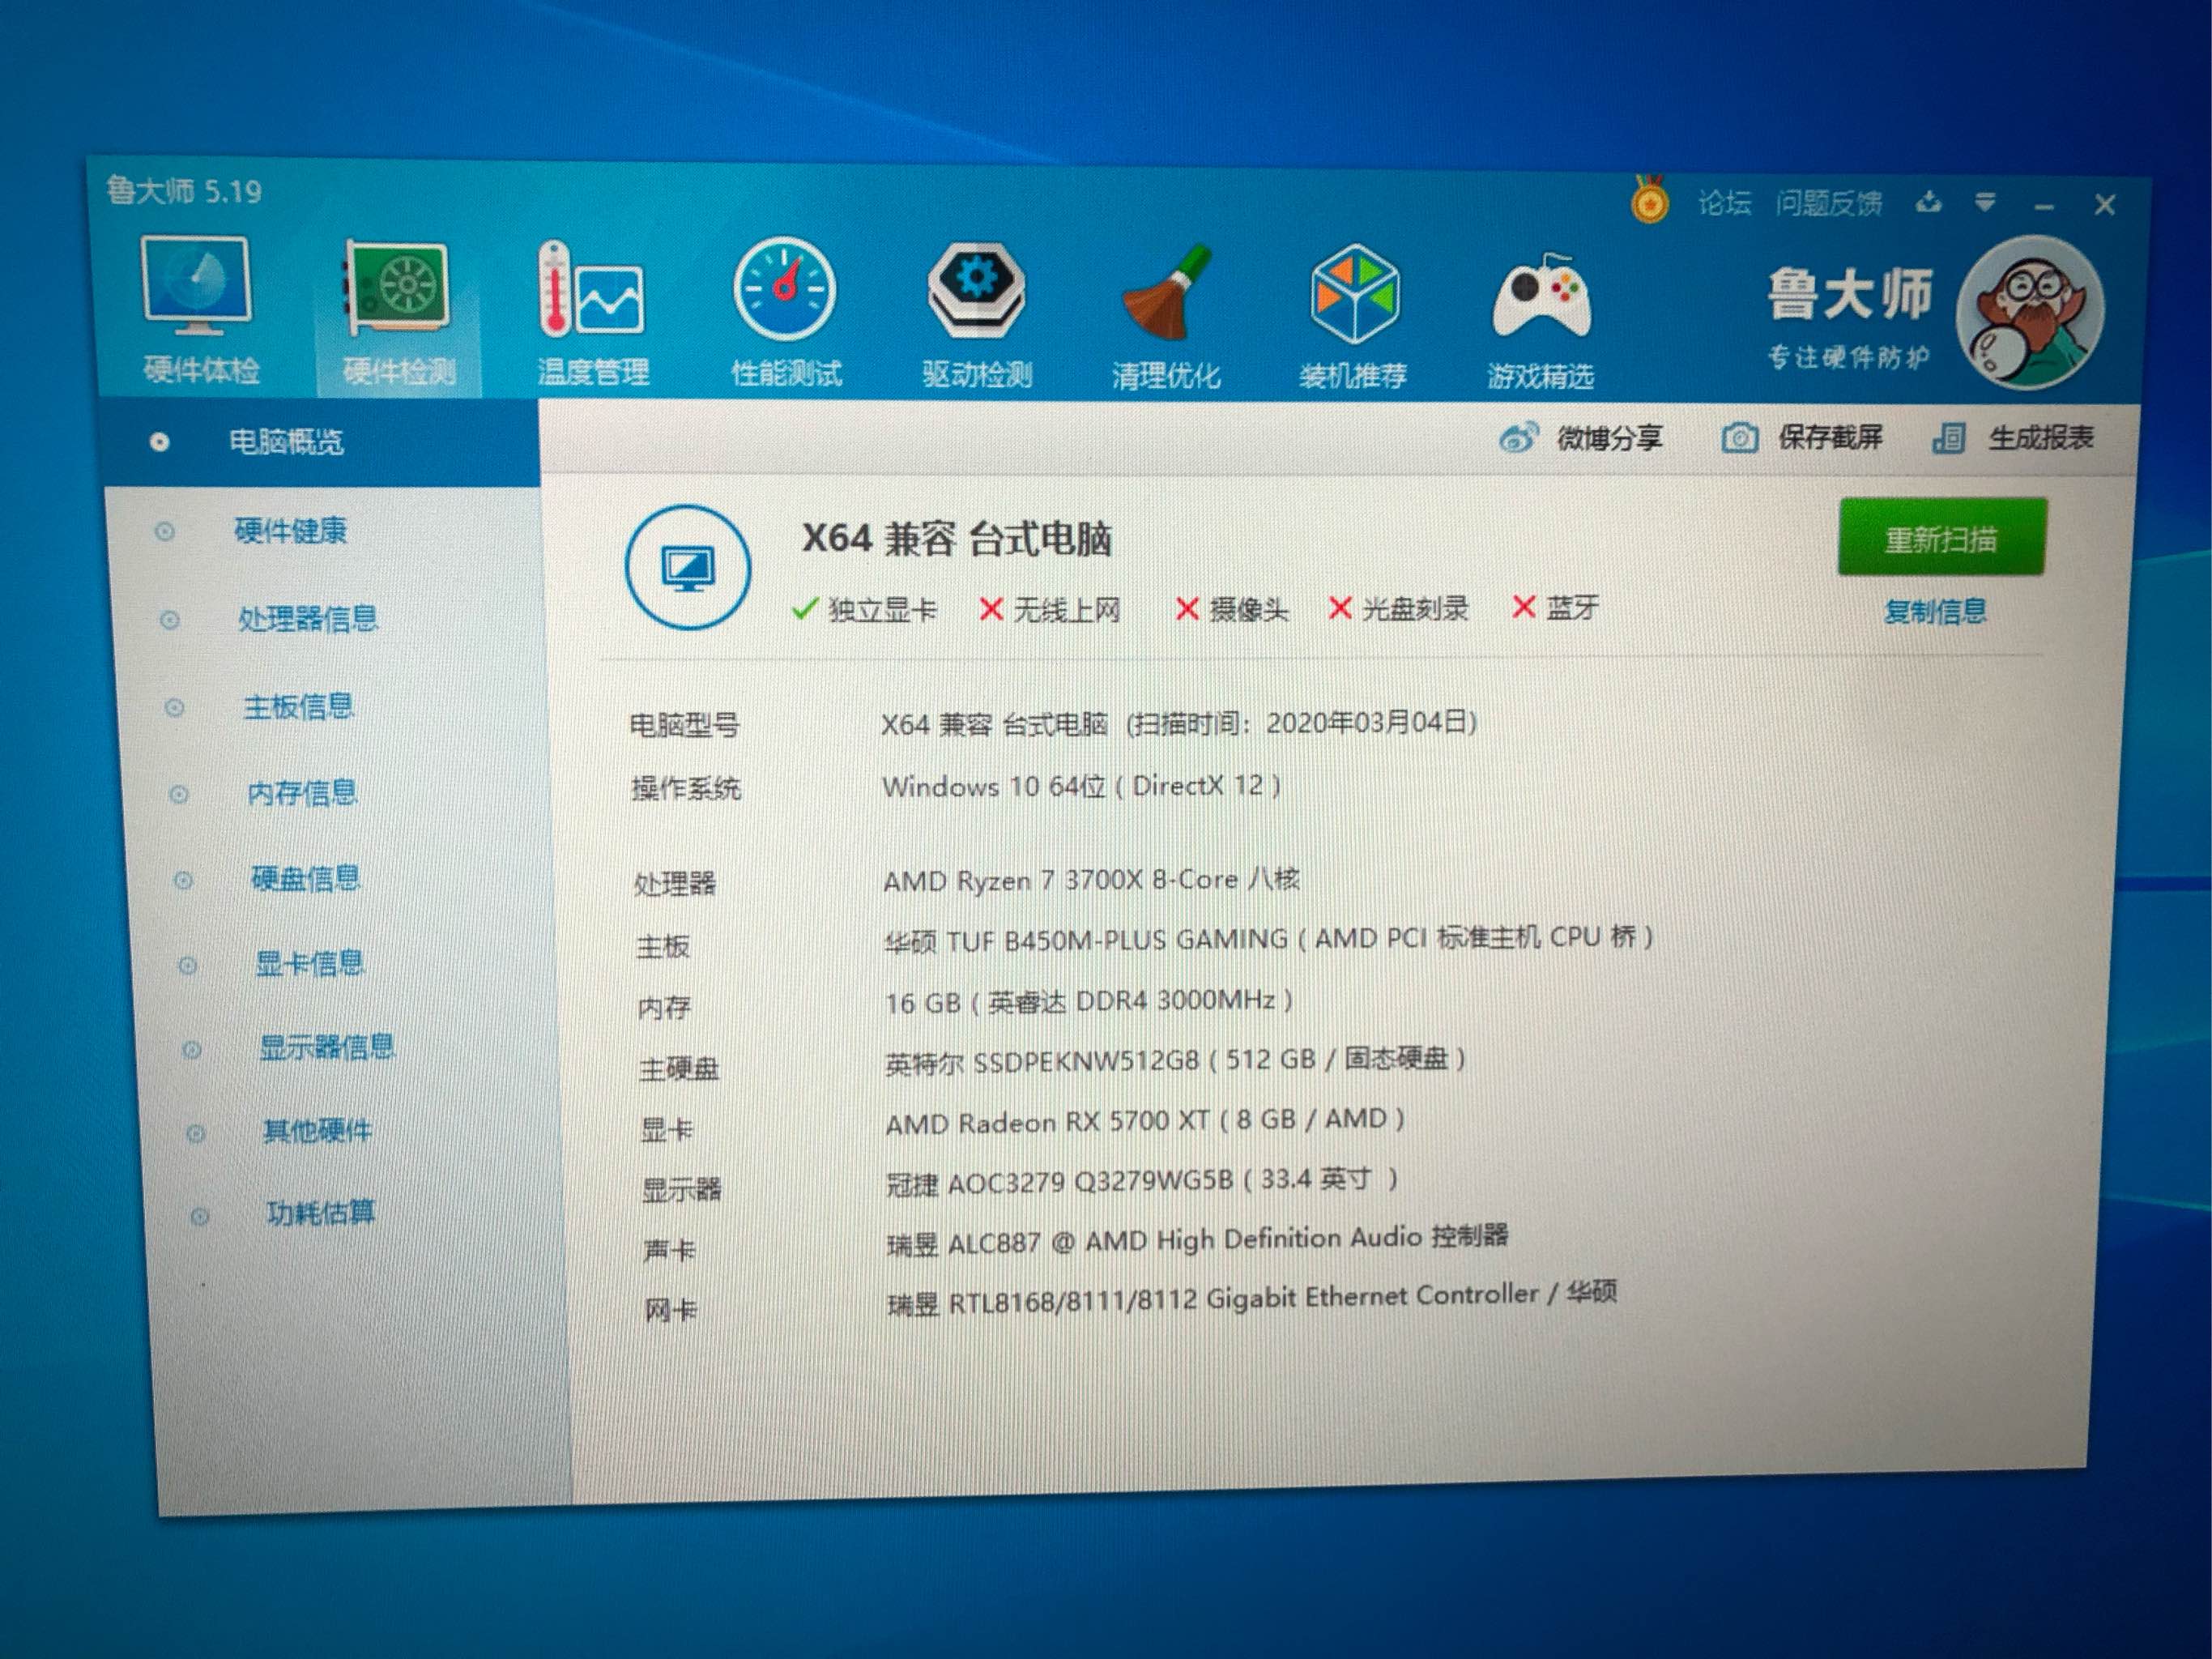
Task: Click RTL8168/8111/8112 Gigabit Ethernet value
Action: pos(1252,1298)
